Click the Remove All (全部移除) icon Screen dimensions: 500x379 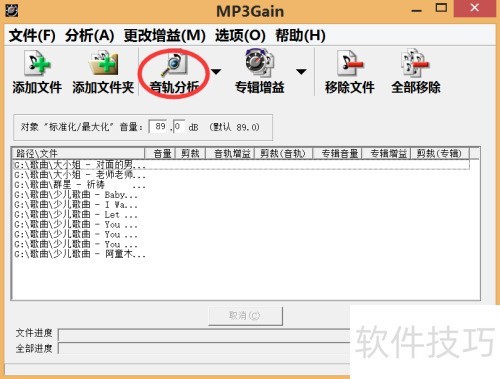(x=415, y=63)
